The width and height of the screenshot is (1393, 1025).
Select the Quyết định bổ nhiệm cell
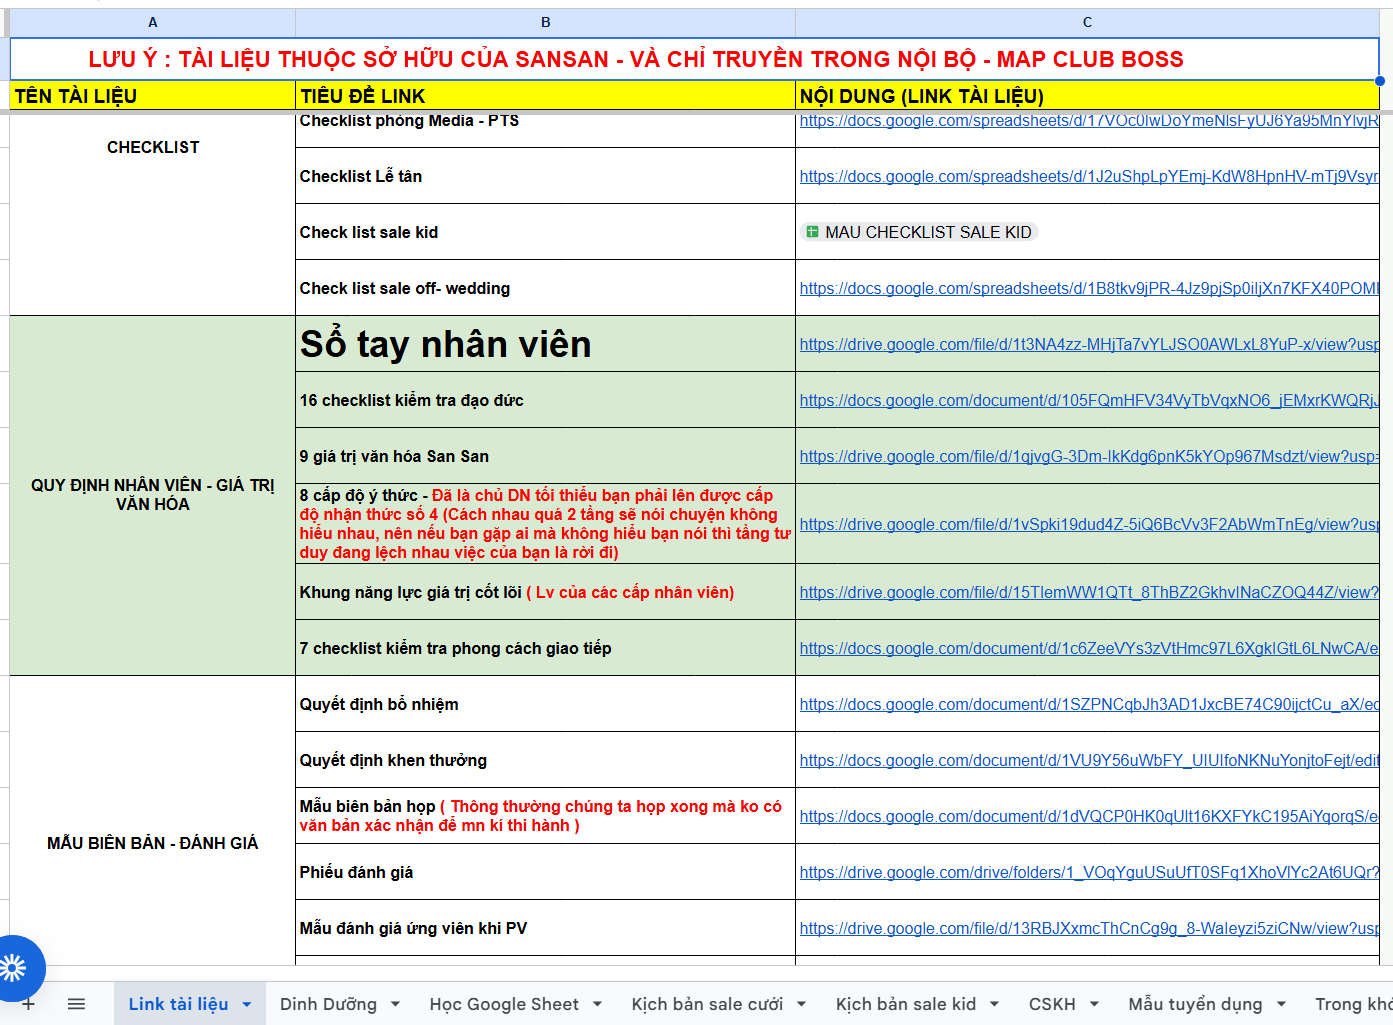546,704
